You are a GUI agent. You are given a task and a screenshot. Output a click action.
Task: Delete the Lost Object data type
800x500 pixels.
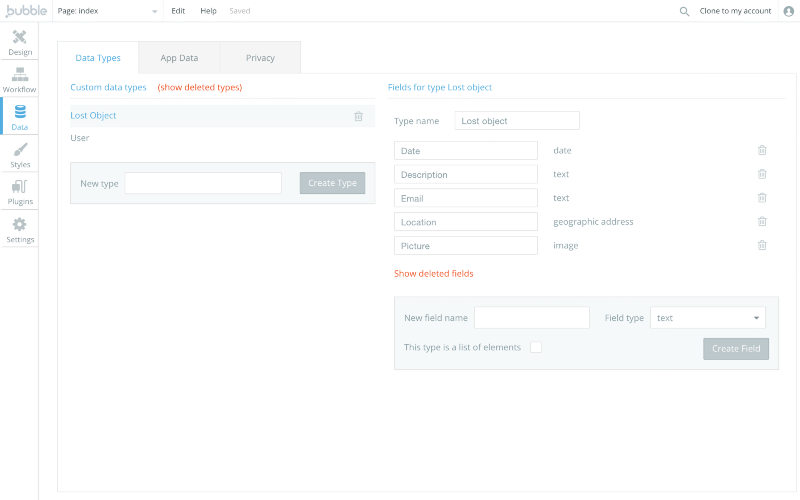tap(358, 116)
